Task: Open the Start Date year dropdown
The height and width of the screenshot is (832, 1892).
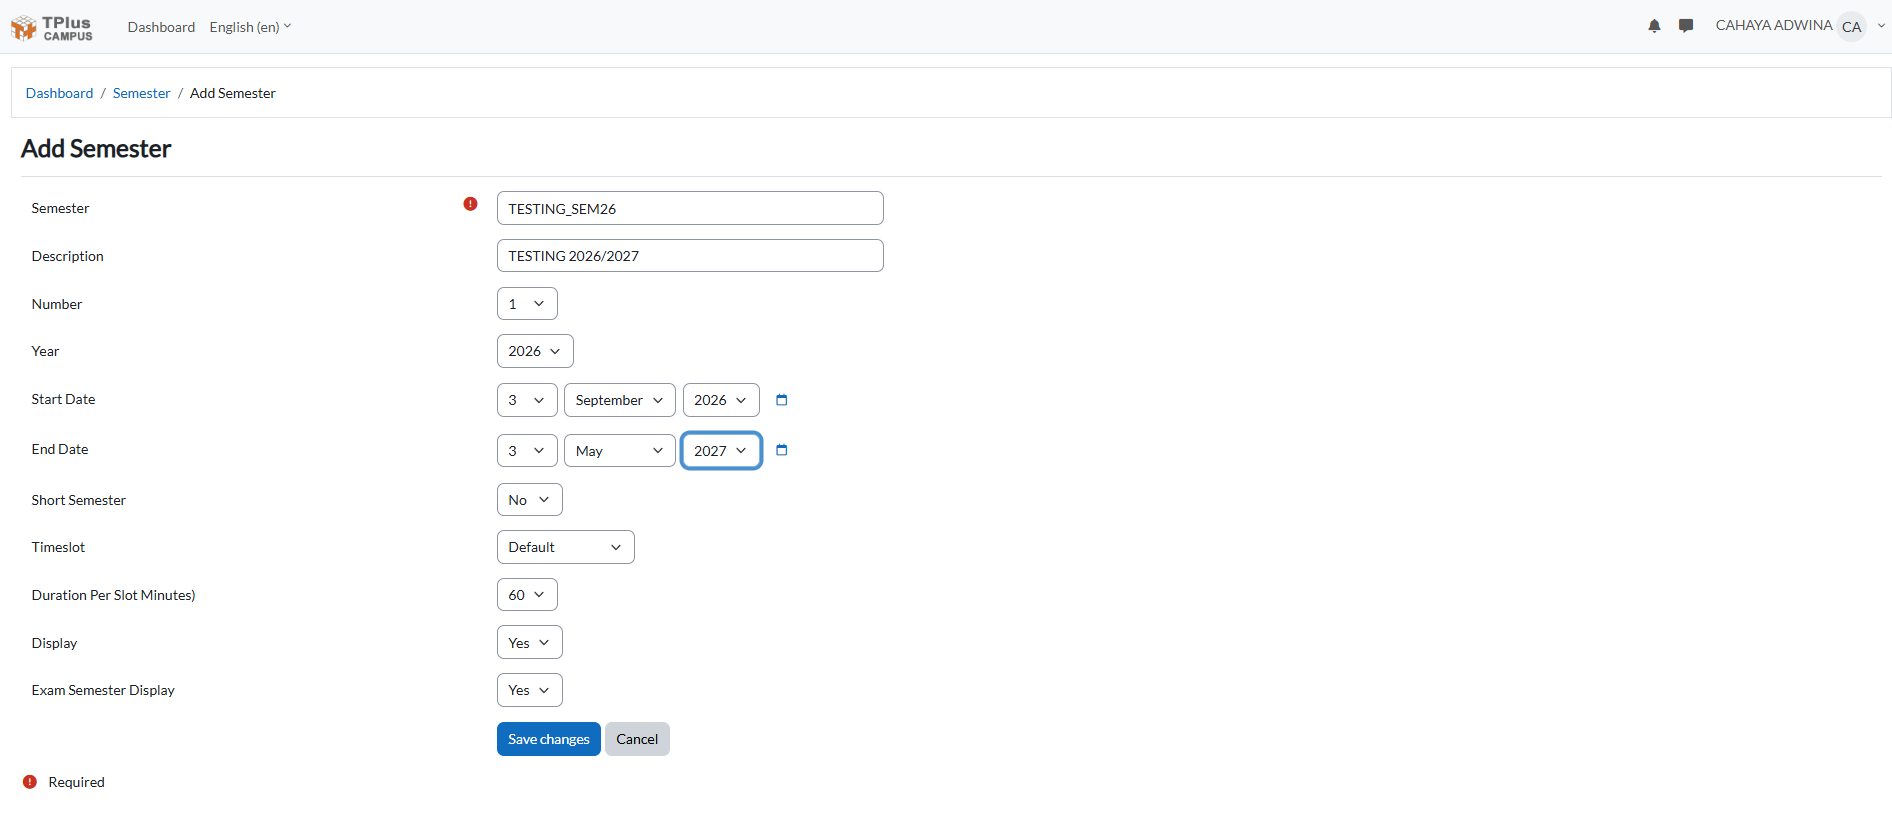Action: click(721, 400)
